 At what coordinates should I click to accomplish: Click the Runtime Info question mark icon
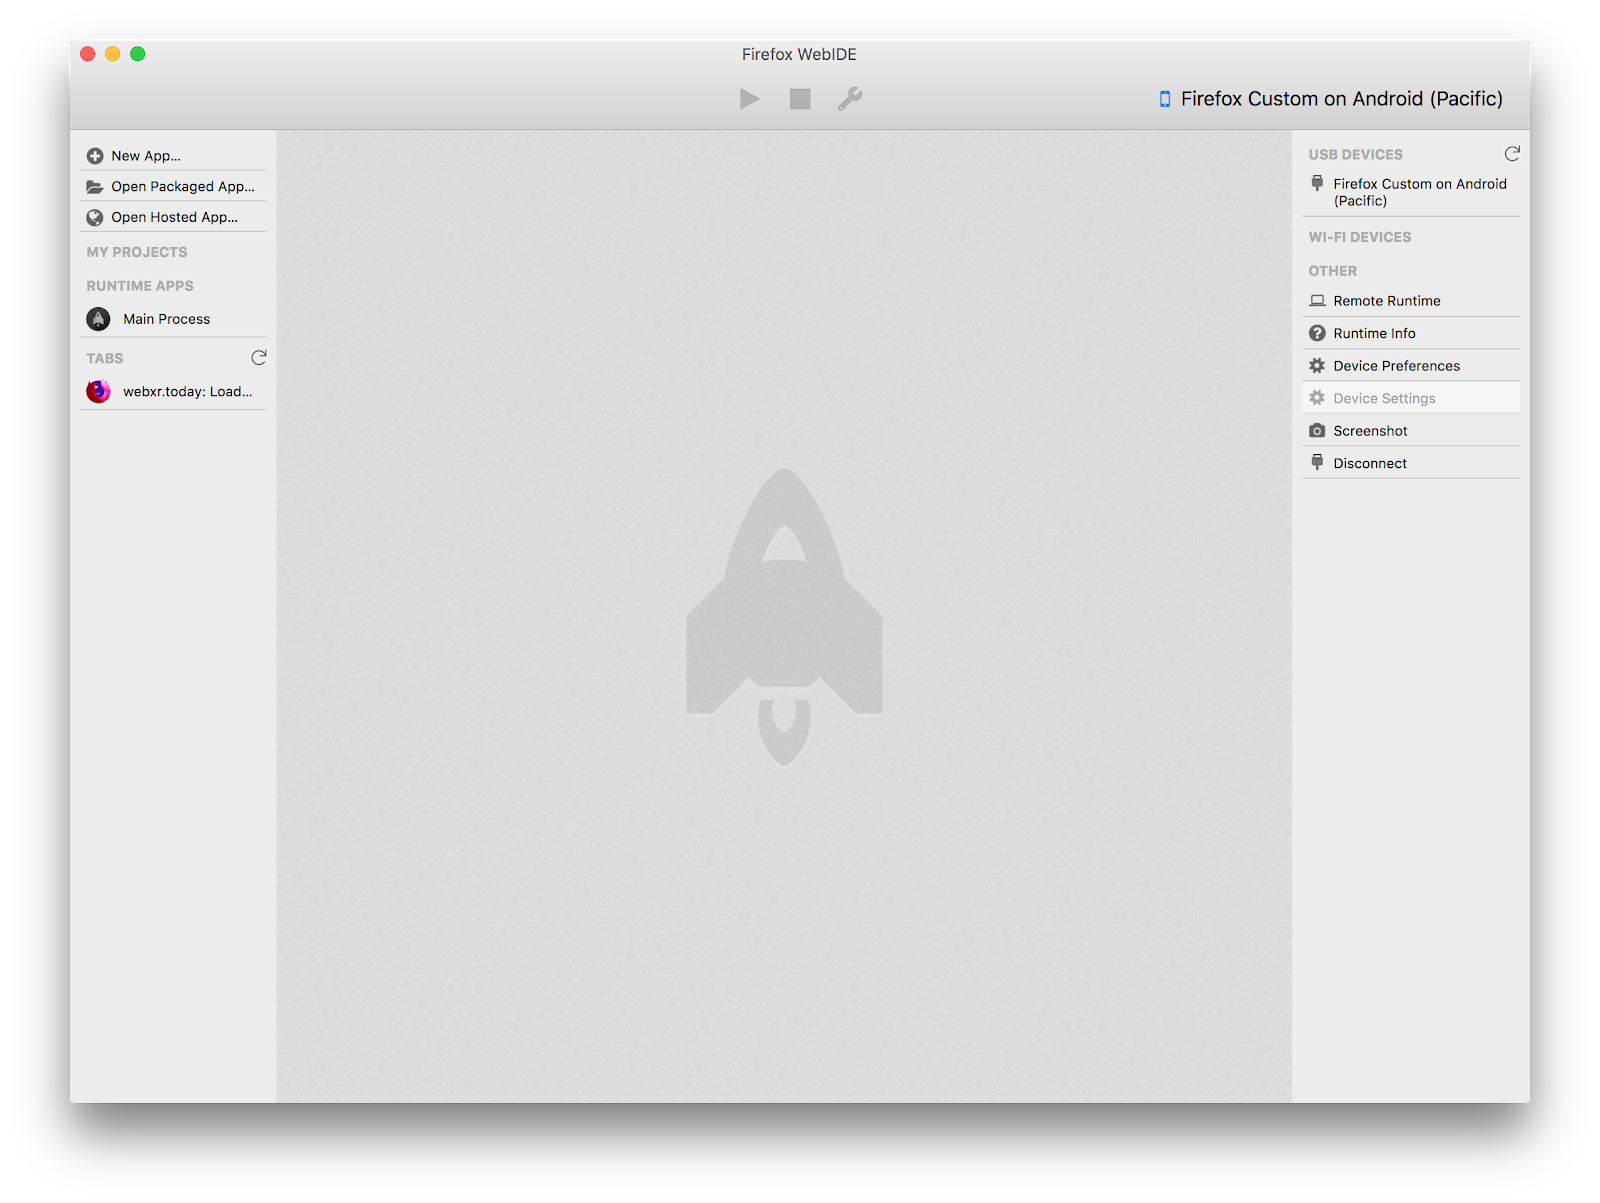[x=1317, y=333]
